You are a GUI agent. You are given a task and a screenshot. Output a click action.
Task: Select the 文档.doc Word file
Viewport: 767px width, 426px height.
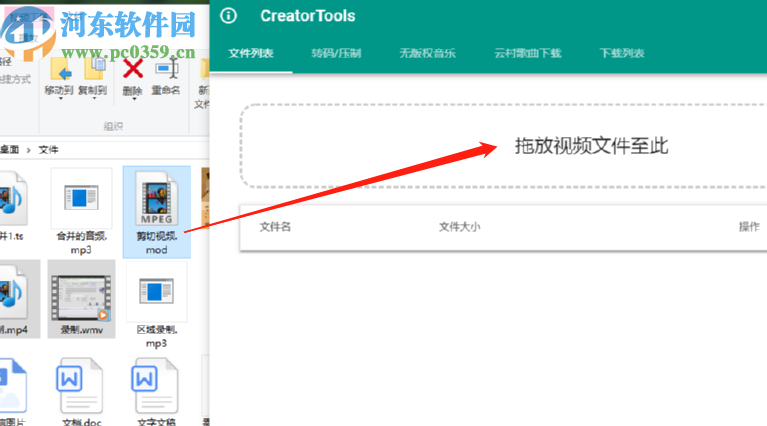point(82,391)
